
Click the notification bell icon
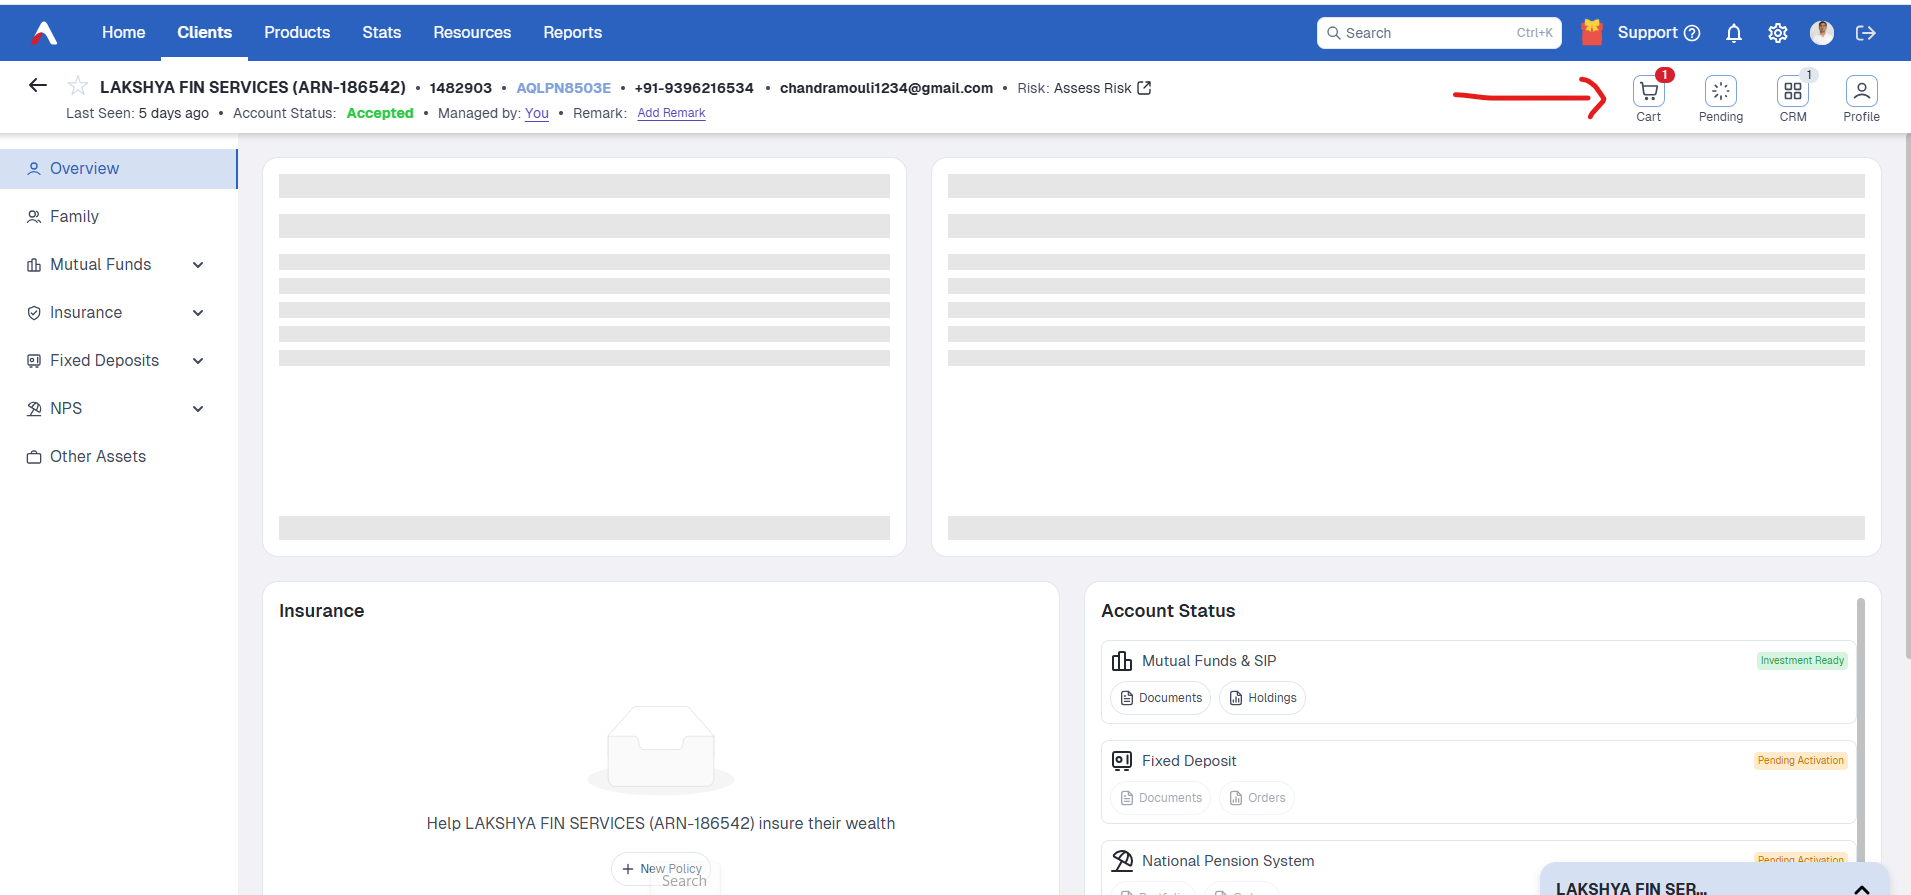1734,33
